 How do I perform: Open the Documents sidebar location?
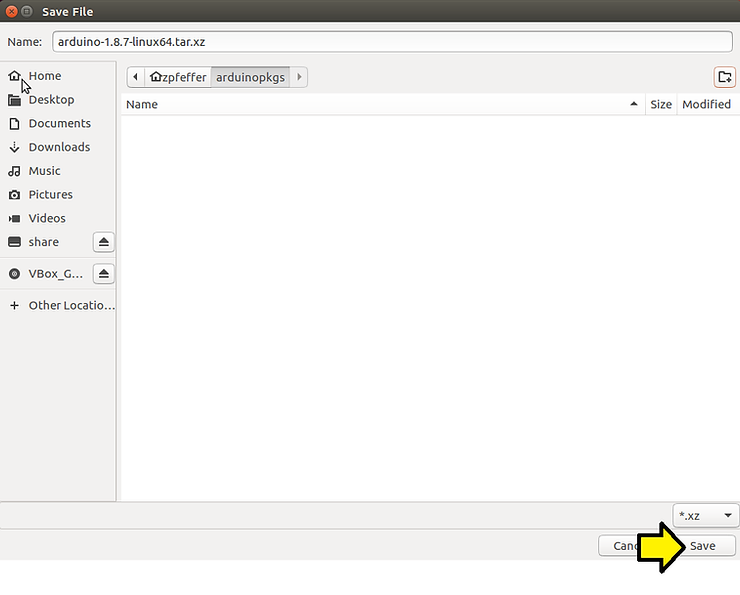click(59, 123)
